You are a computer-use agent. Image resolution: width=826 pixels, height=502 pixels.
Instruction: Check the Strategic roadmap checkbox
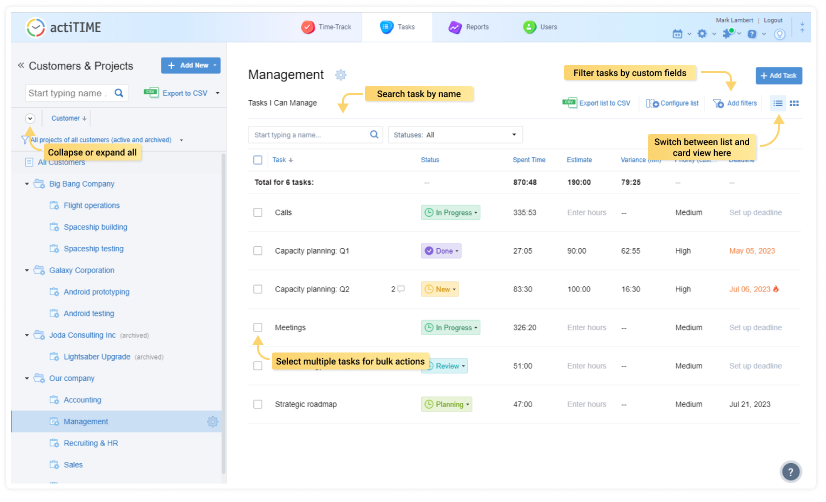pos(258,404)
